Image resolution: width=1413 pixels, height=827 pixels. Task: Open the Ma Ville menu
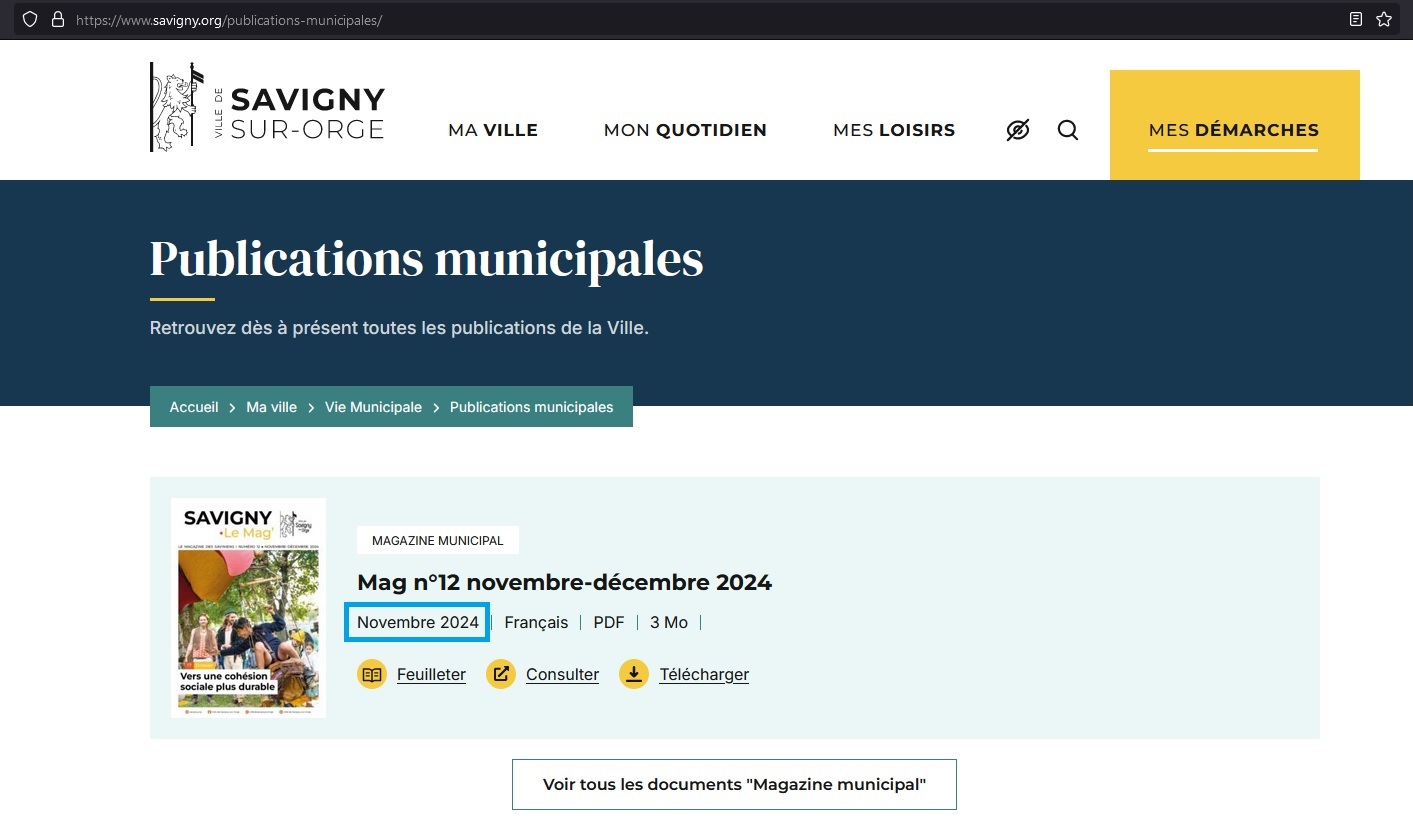tap(493, 130)
